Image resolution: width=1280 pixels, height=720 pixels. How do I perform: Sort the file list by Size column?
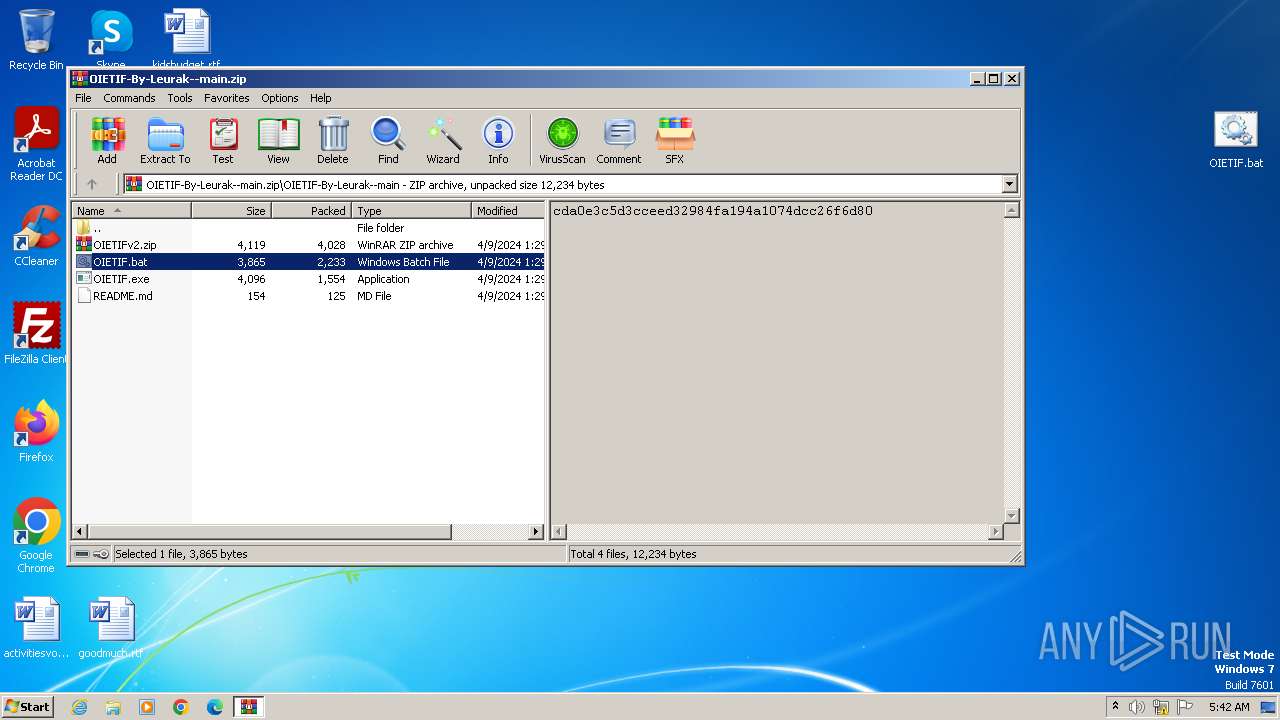[x=231, y=211]
